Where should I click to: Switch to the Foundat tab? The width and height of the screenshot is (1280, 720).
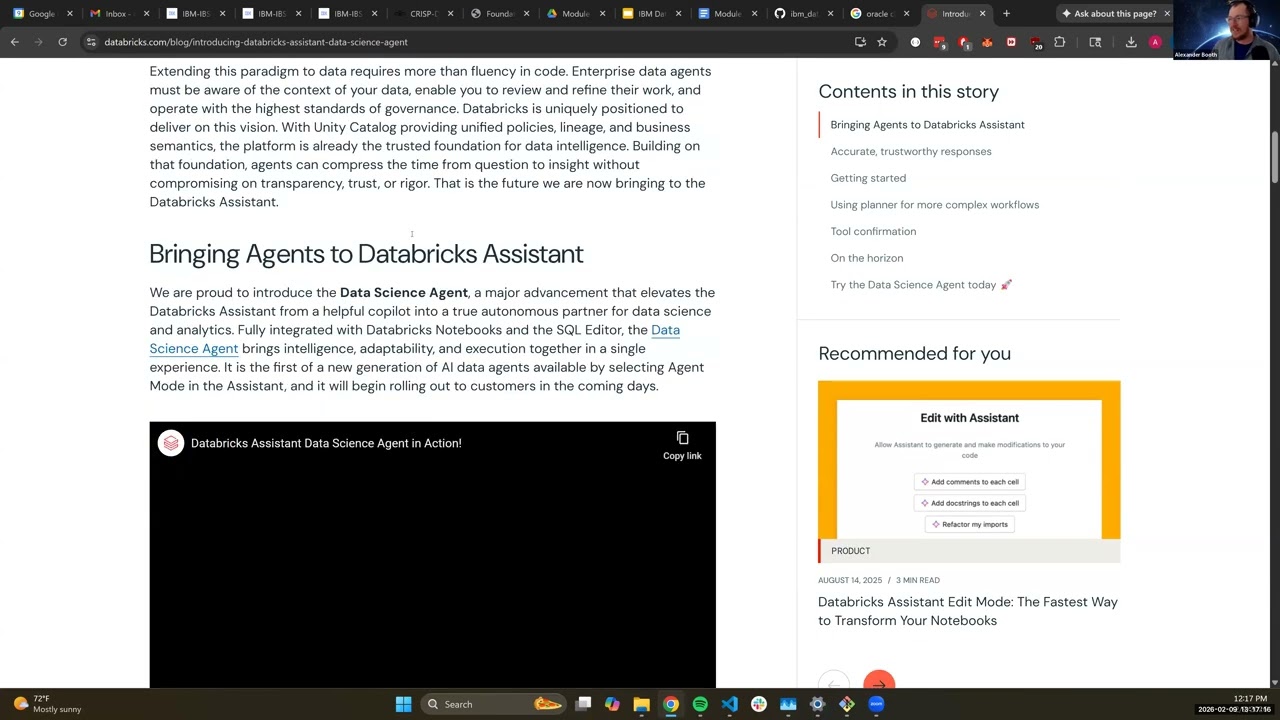pyautogui.click(x=499, y=14)
